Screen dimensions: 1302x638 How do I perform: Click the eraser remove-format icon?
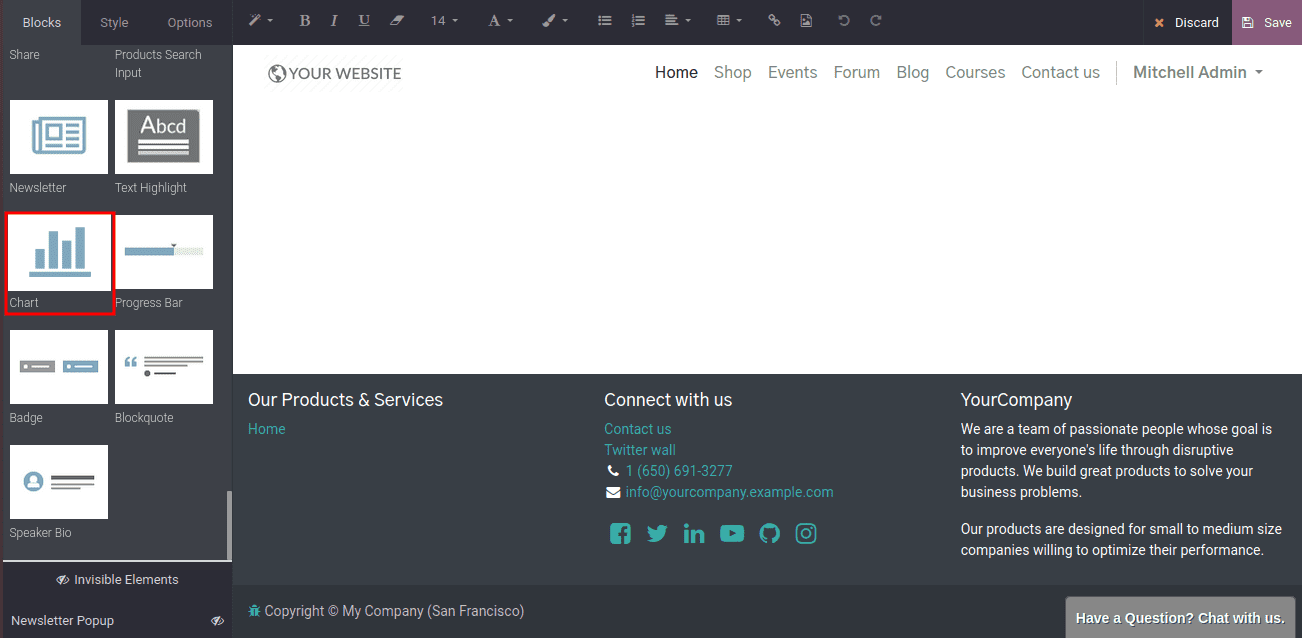click(397, 21)
